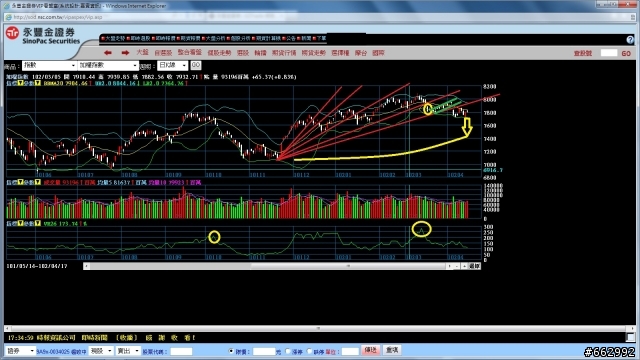Open the 加權指數 index dropdown

click(108, 65)
